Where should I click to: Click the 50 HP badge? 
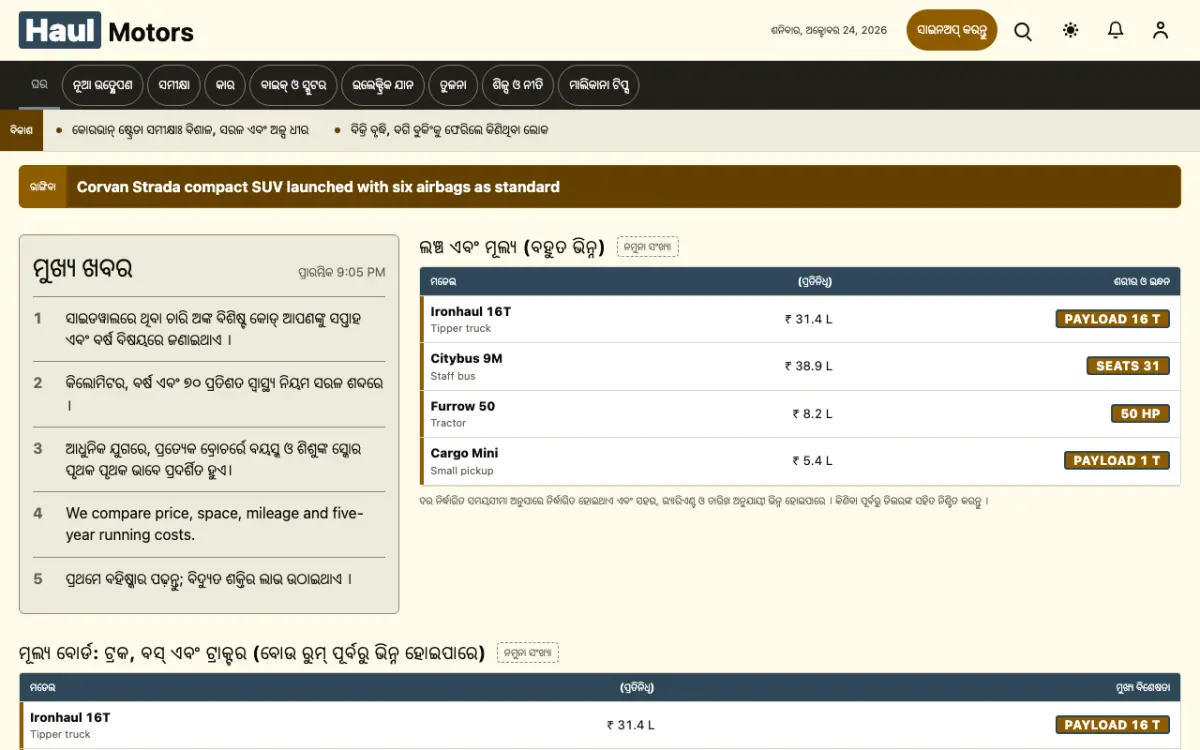pos(1140,413)
